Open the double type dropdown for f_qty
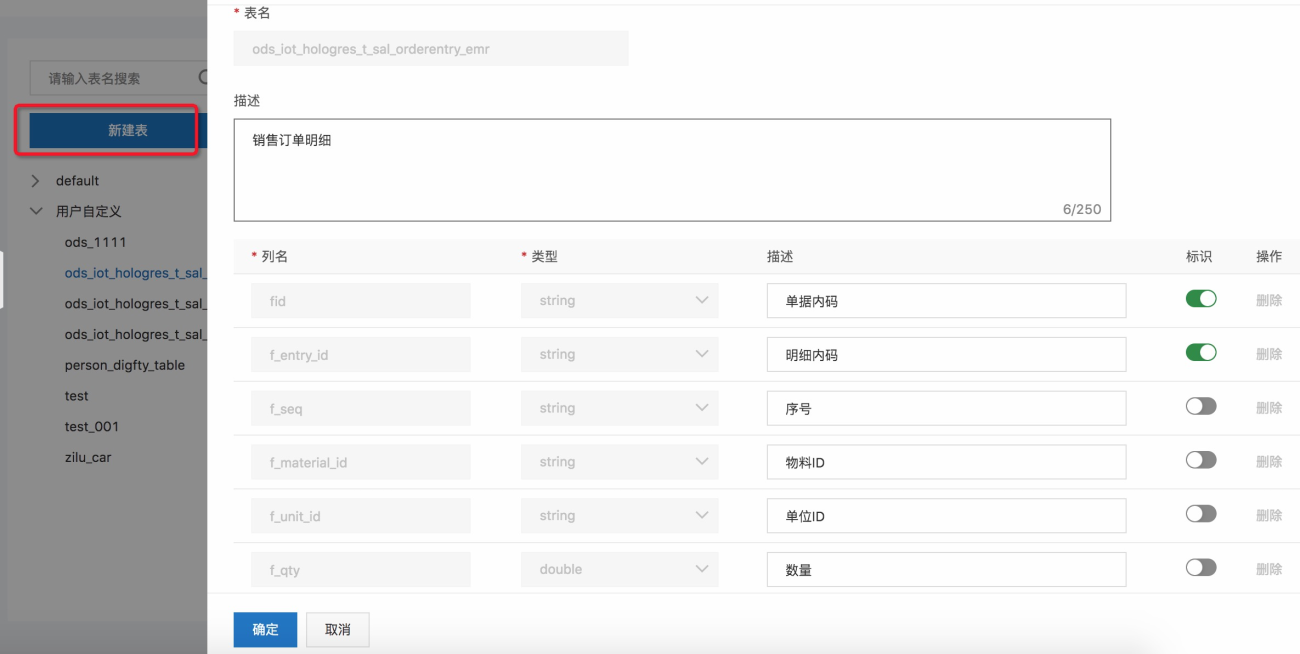This screenshot has width=1300, height=654. (620, 570)
